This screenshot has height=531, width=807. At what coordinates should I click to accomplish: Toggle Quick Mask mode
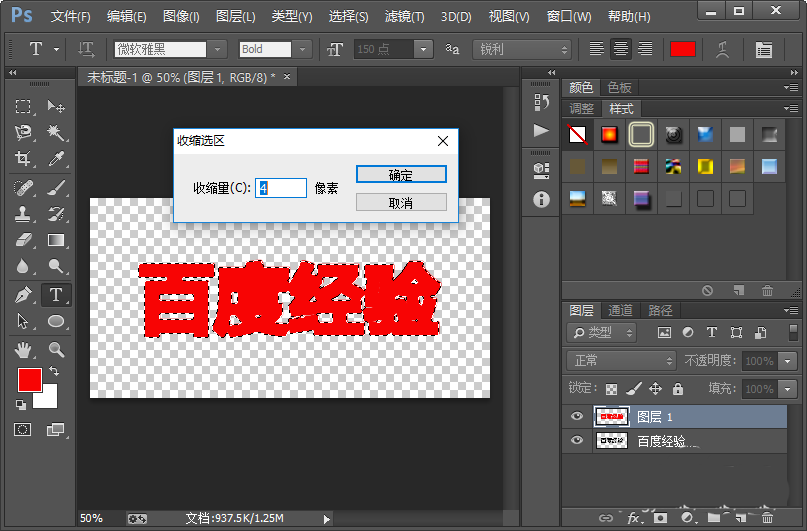coord(23,430)
